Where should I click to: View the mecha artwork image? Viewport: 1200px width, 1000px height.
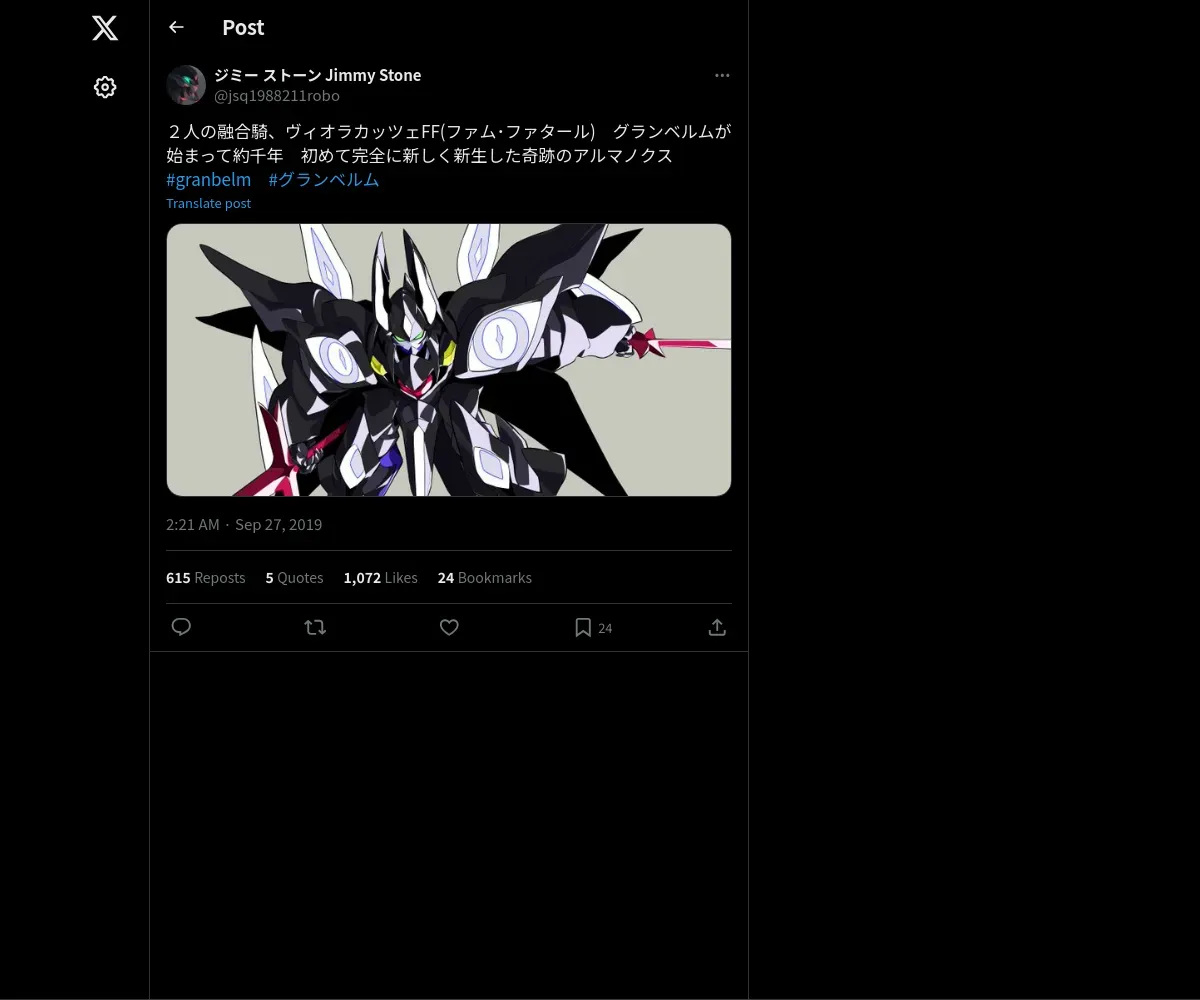[449, 360]
